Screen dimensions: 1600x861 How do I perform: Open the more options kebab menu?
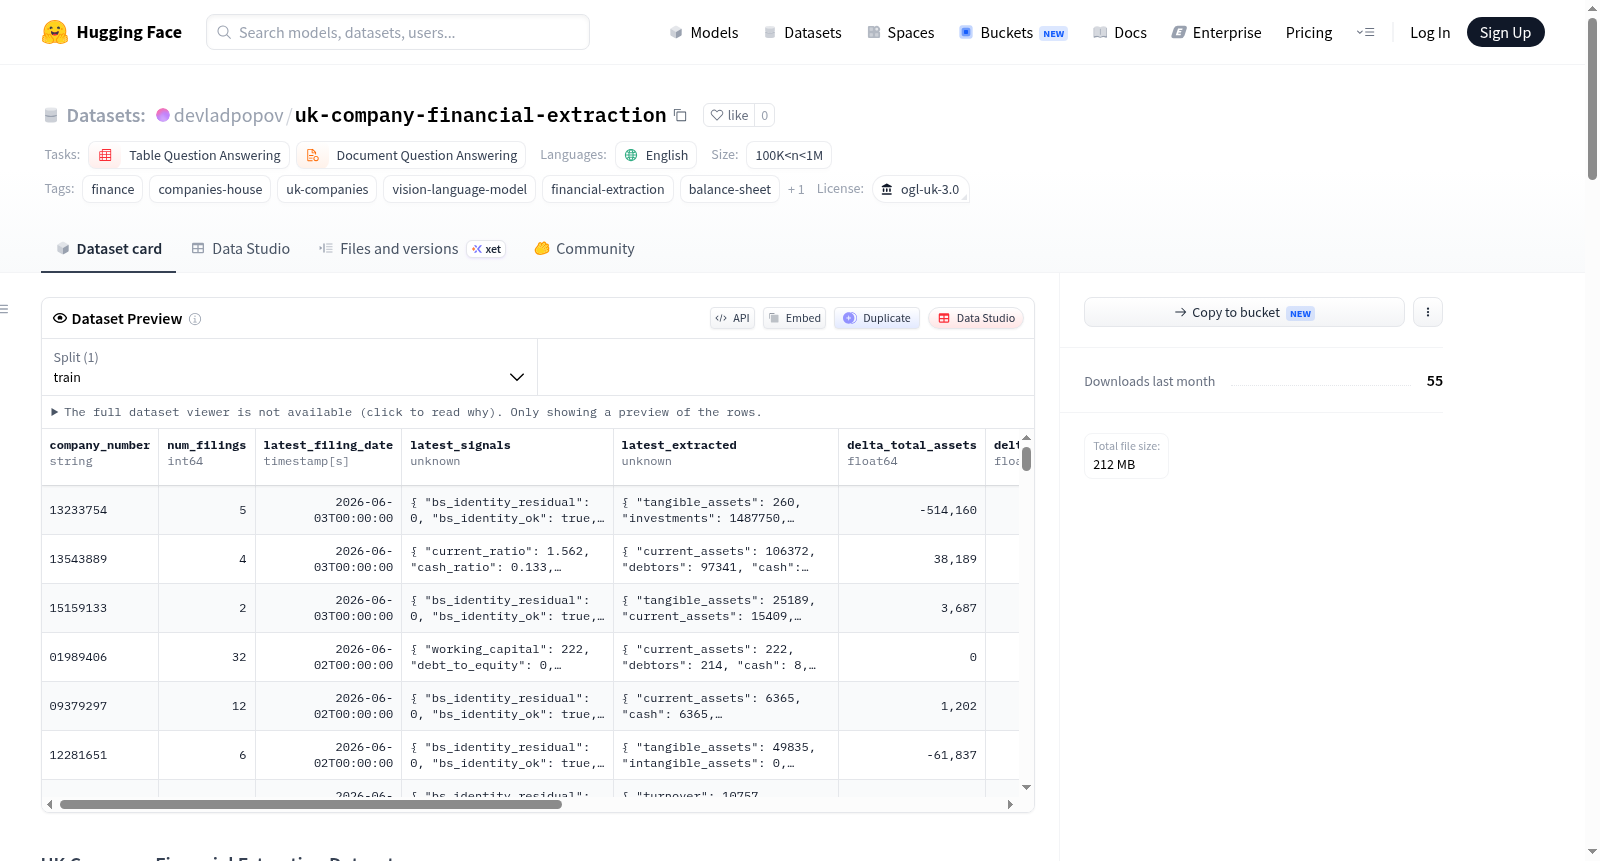[1427, 312]
